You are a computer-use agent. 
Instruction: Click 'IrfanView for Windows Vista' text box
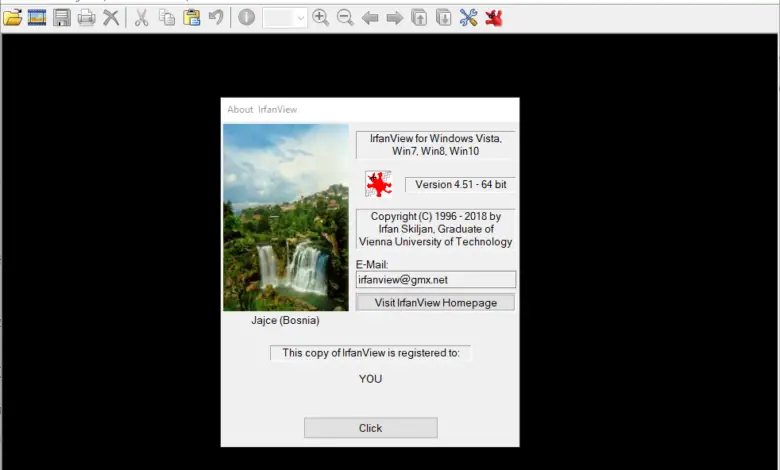click(435, 145)
